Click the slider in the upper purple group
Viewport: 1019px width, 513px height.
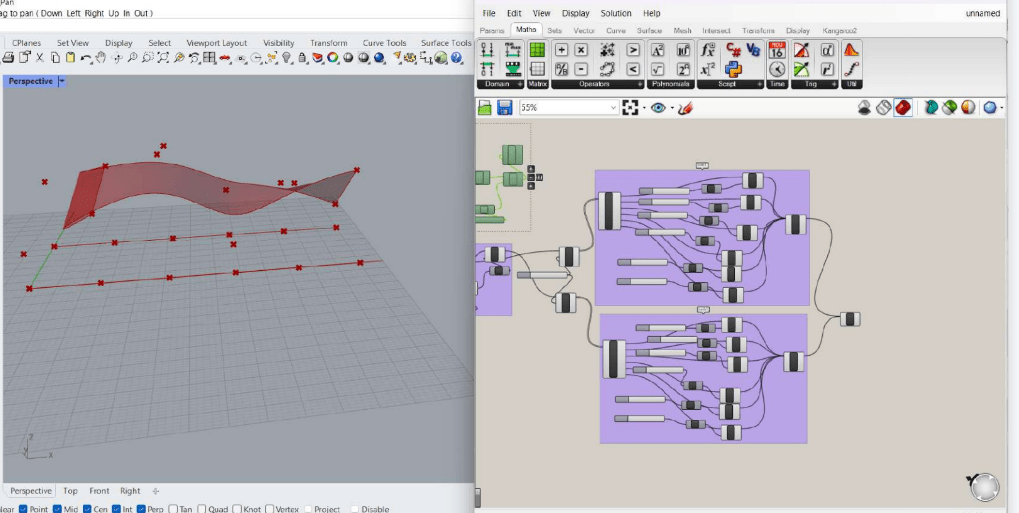click(664, 190)
